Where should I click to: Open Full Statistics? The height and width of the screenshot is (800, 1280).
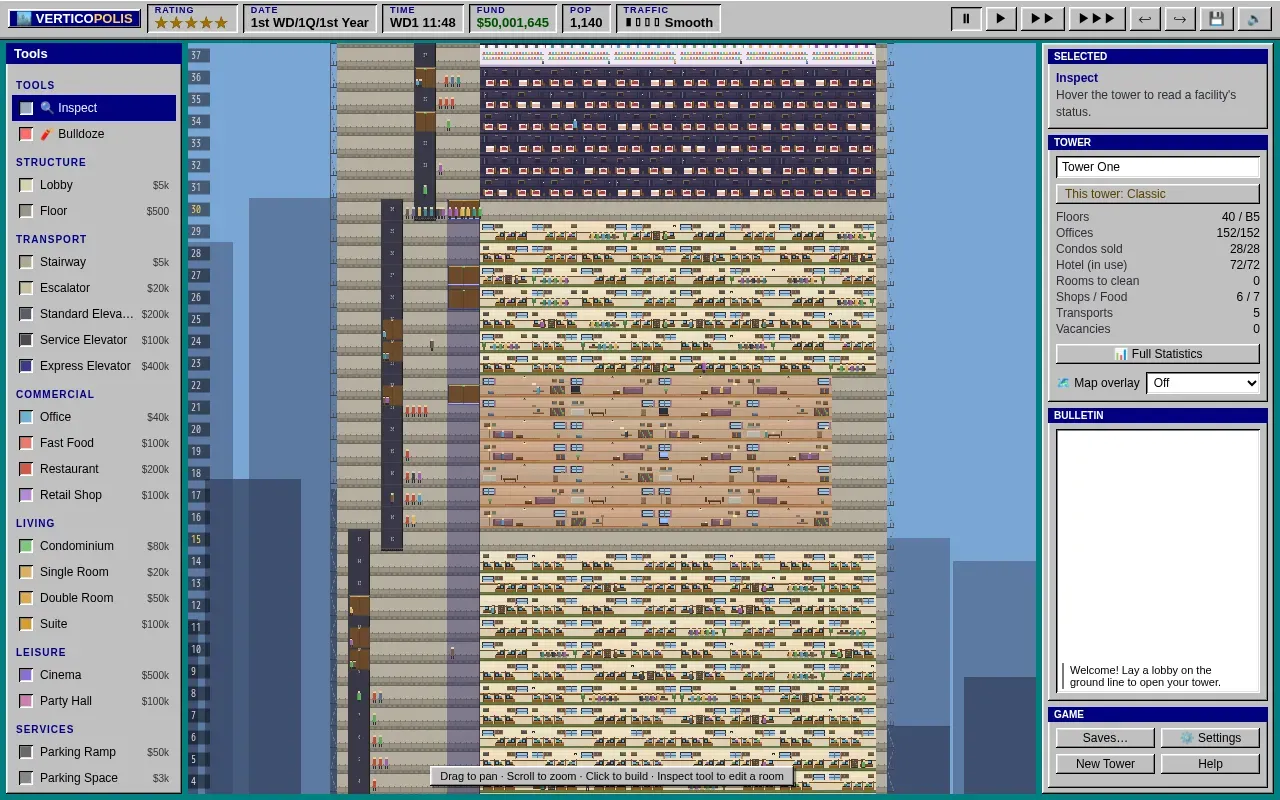[x=1158, y=354]
